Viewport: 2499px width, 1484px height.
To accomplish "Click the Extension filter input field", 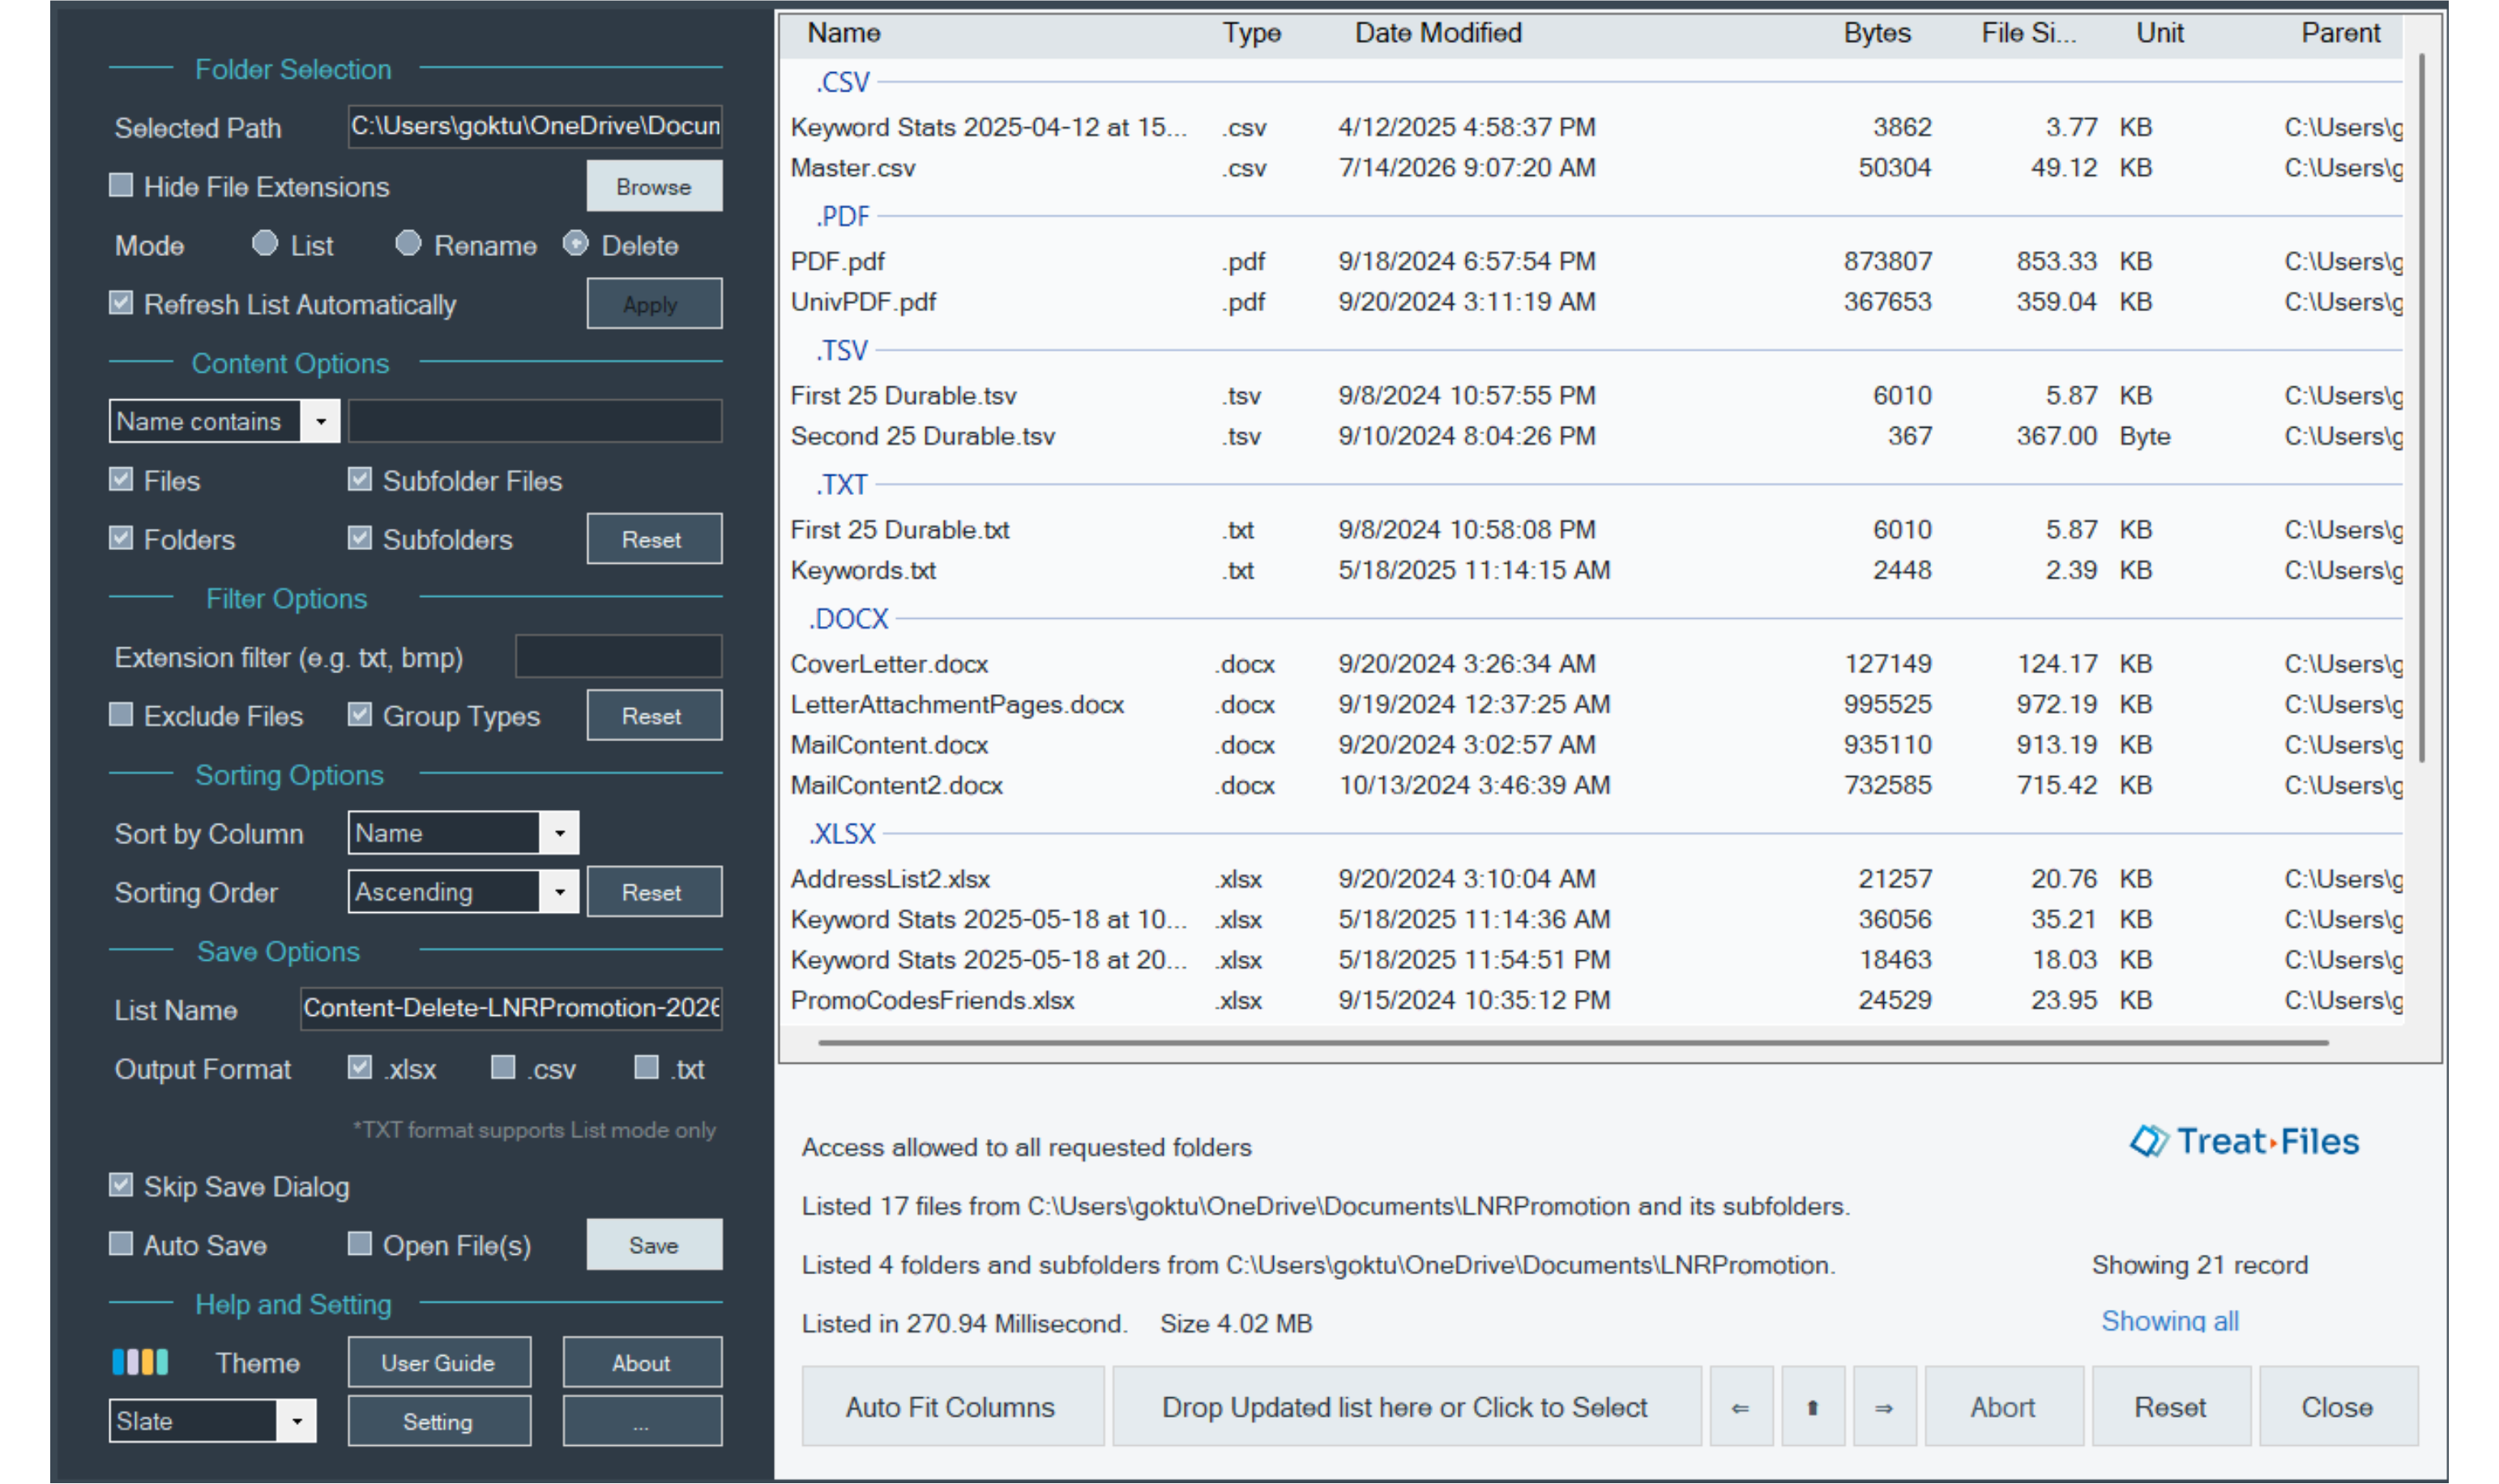I will coord(618,657).
